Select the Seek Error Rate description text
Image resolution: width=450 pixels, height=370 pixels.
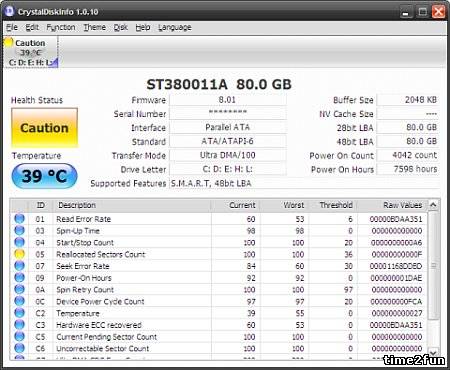point(83,266)
